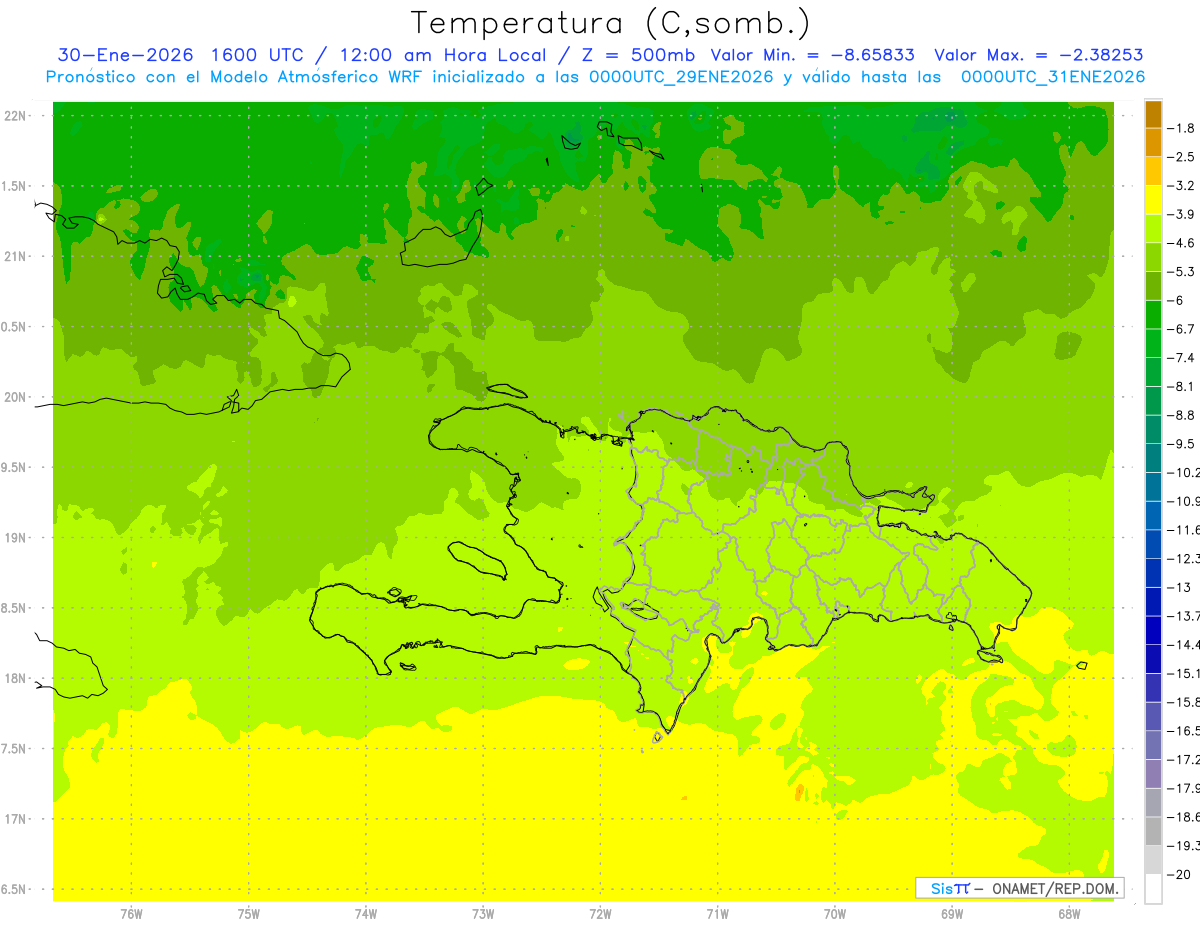Click the '20N' latitude label

pos(16,397)
